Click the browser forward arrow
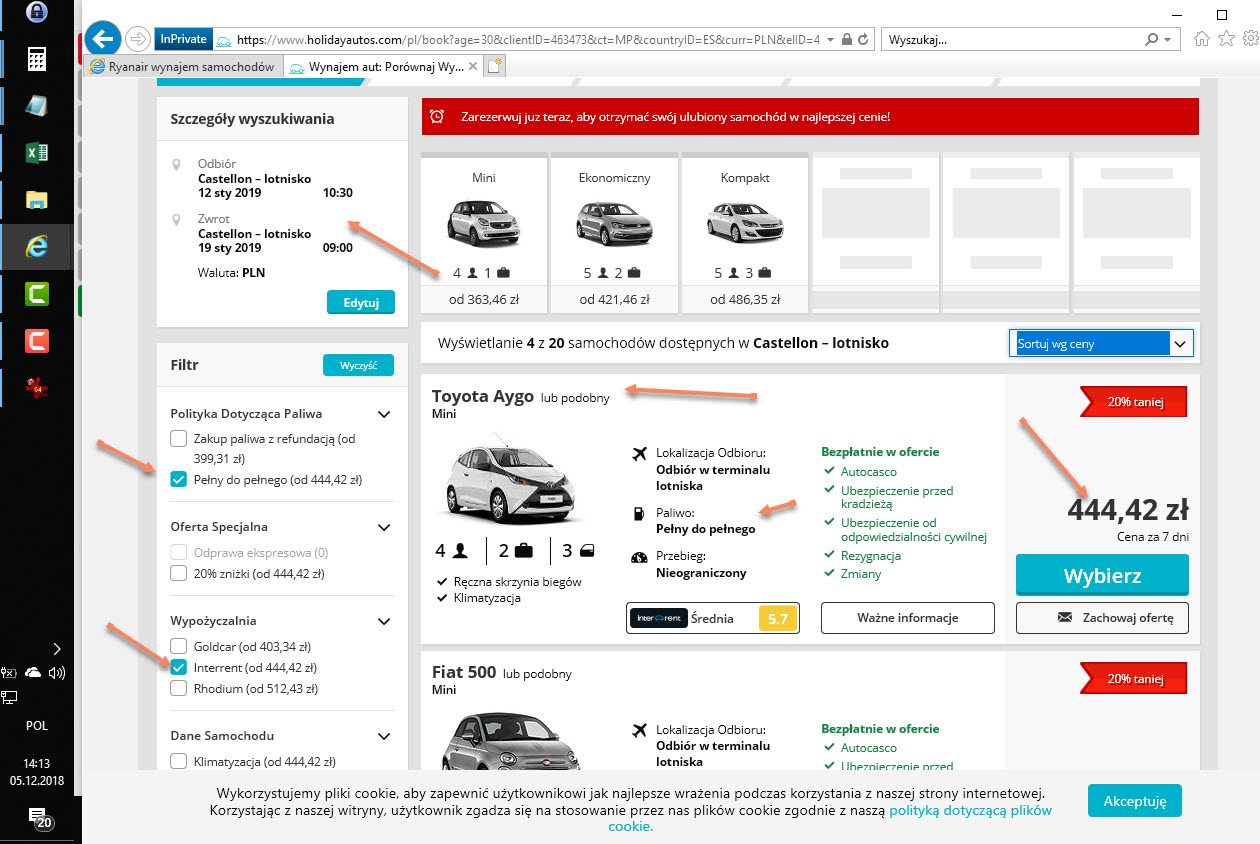Viewport: 1260px width, 844px height. [x=138, y=40]
